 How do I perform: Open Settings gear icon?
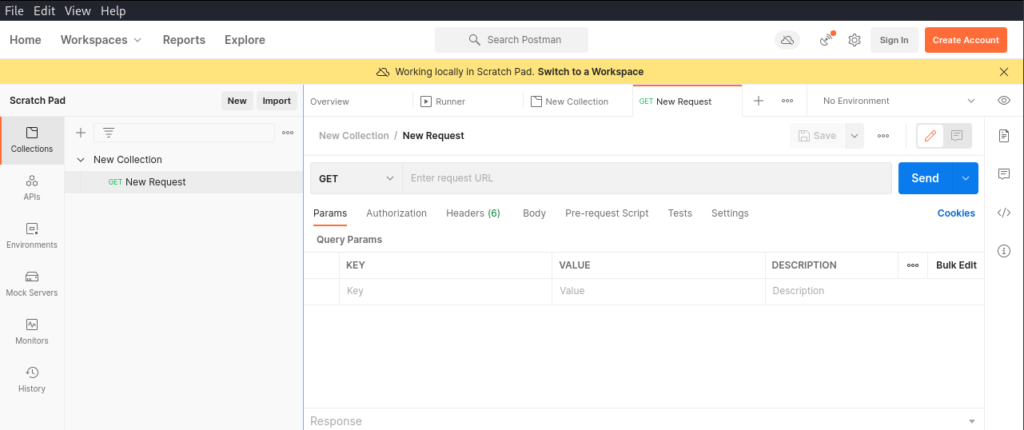(x=854, y=40)
